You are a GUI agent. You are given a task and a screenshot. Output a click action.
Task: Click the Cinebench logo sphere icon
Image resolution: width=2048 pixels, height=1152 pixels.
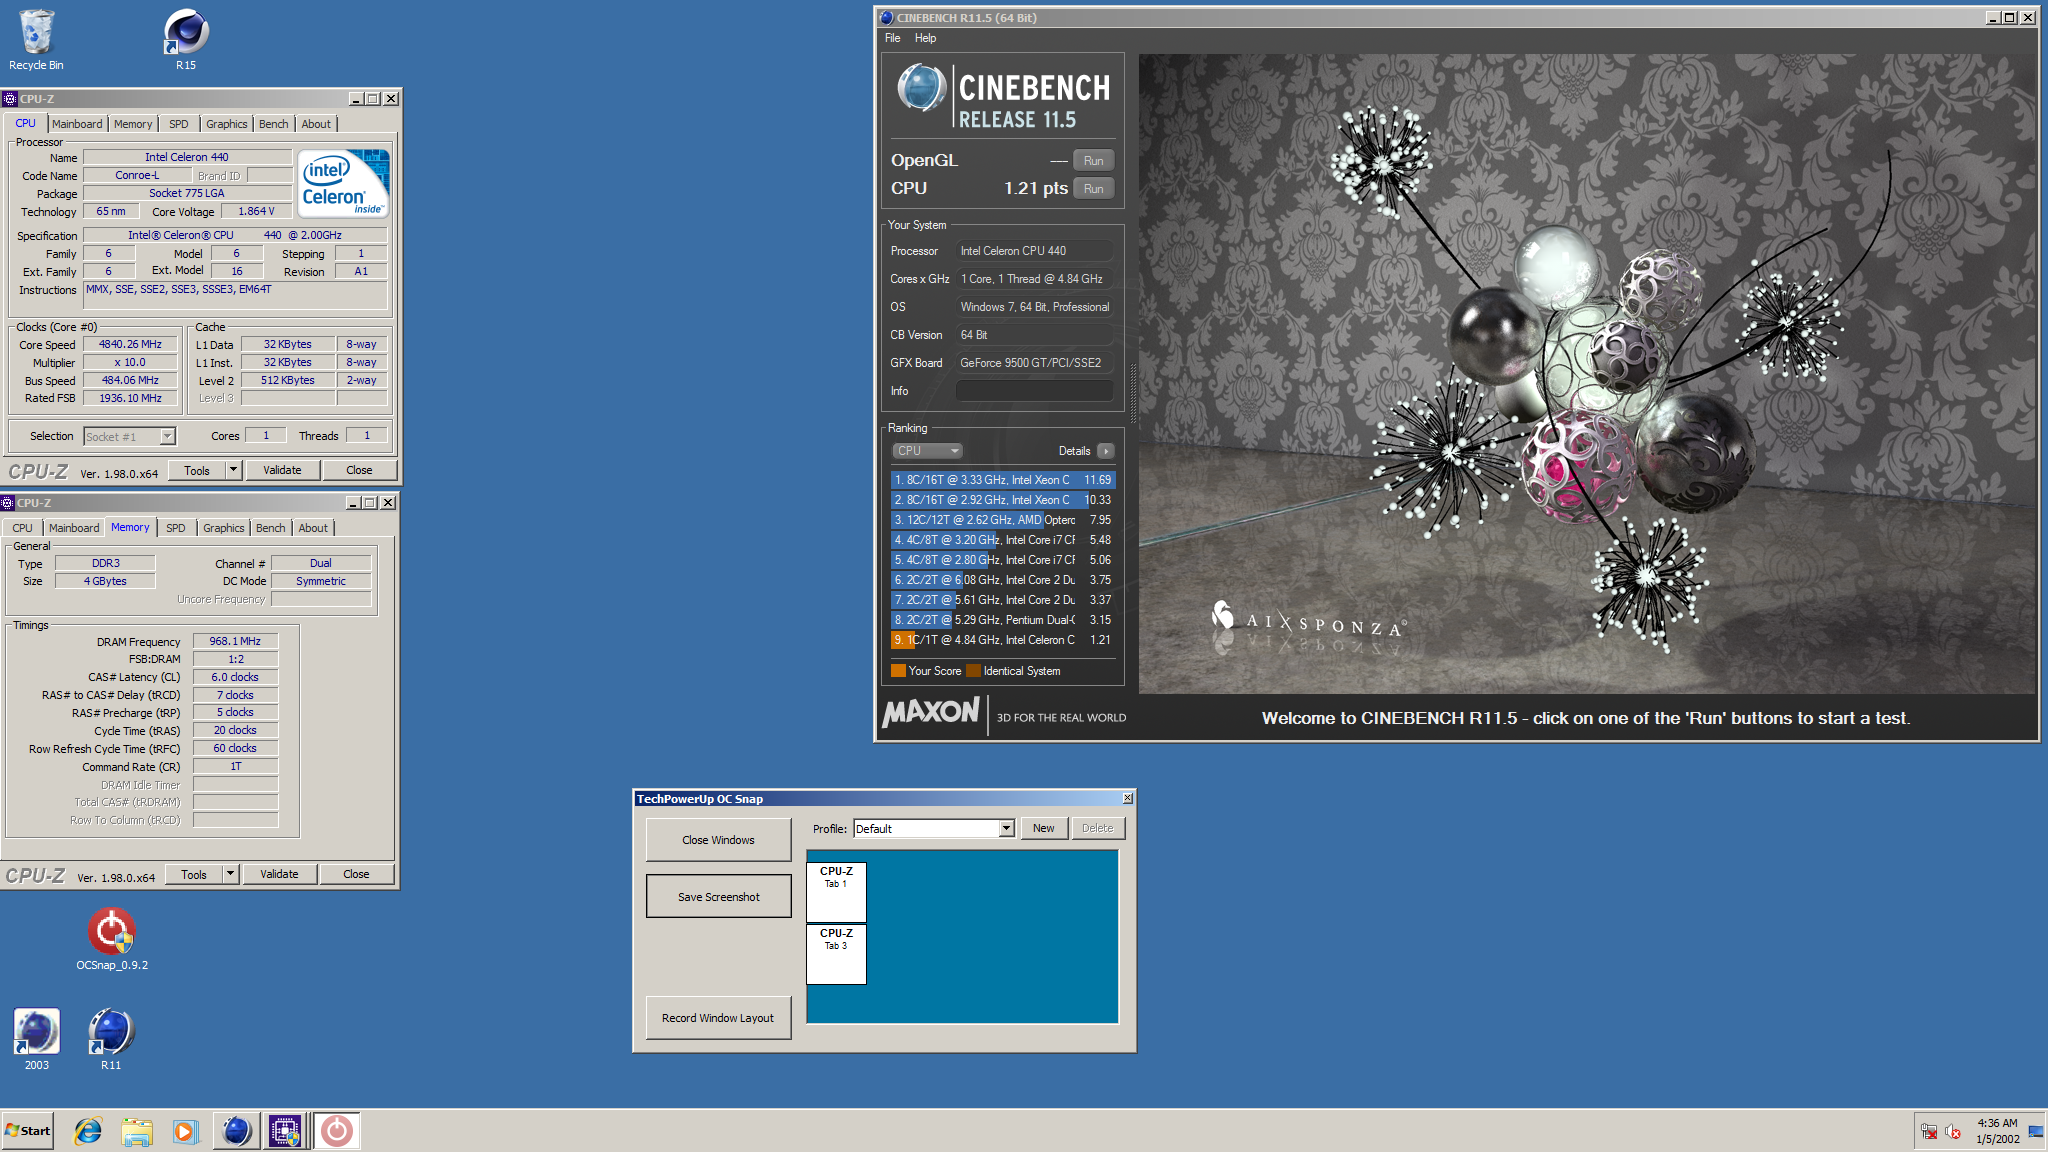921,88
